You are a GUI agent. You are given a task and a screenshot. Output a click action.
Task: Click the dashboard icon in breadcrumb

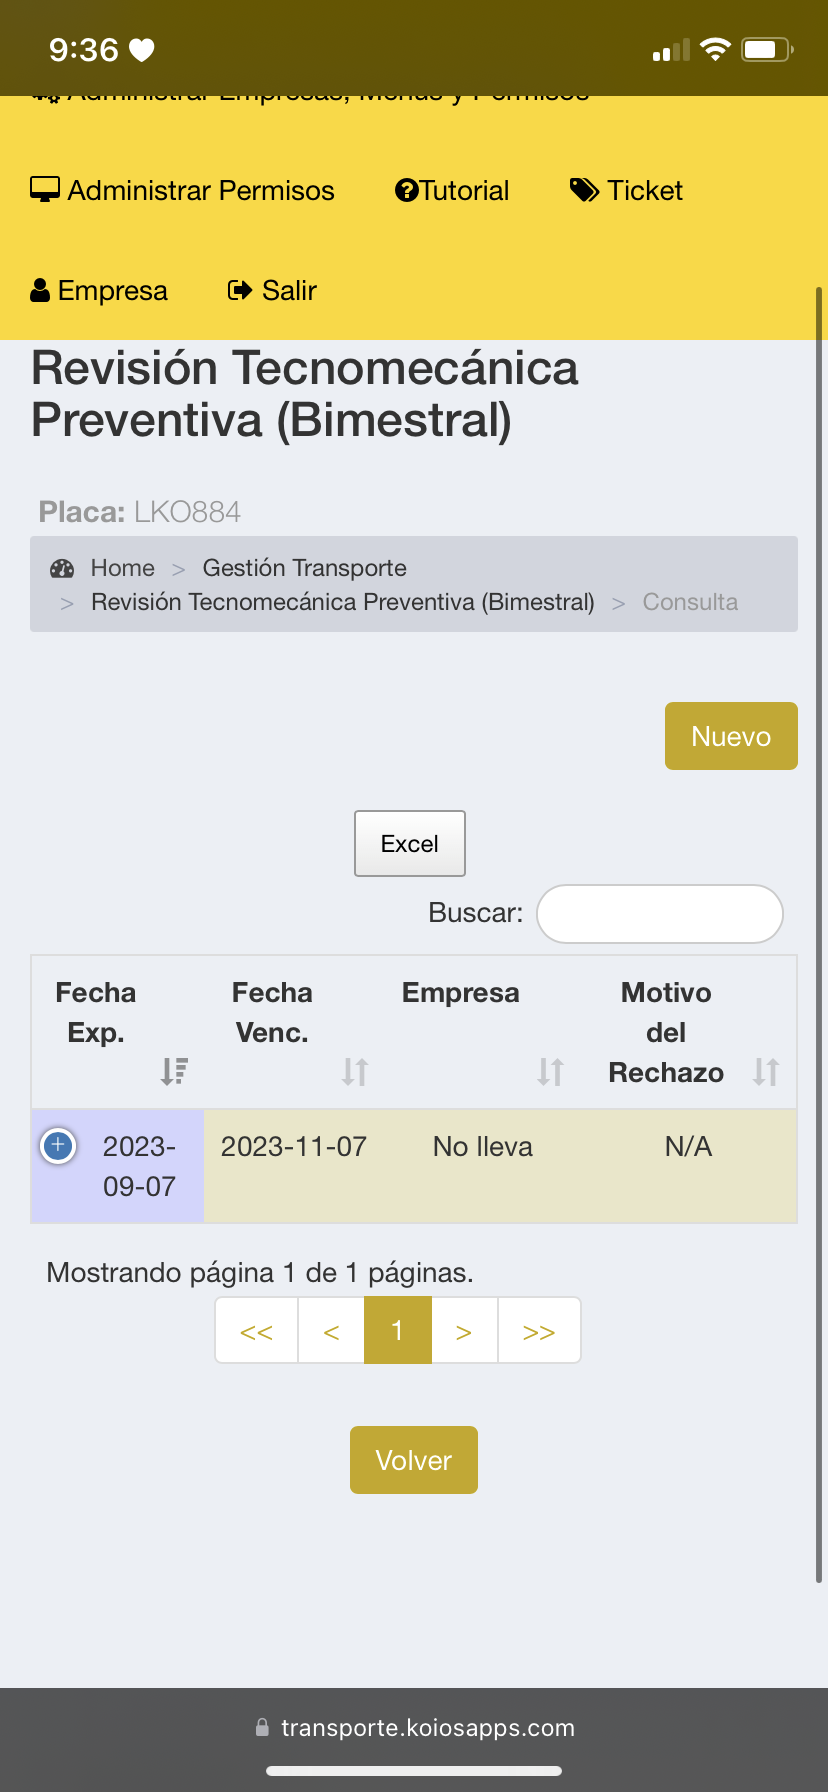tap(62, 569)
